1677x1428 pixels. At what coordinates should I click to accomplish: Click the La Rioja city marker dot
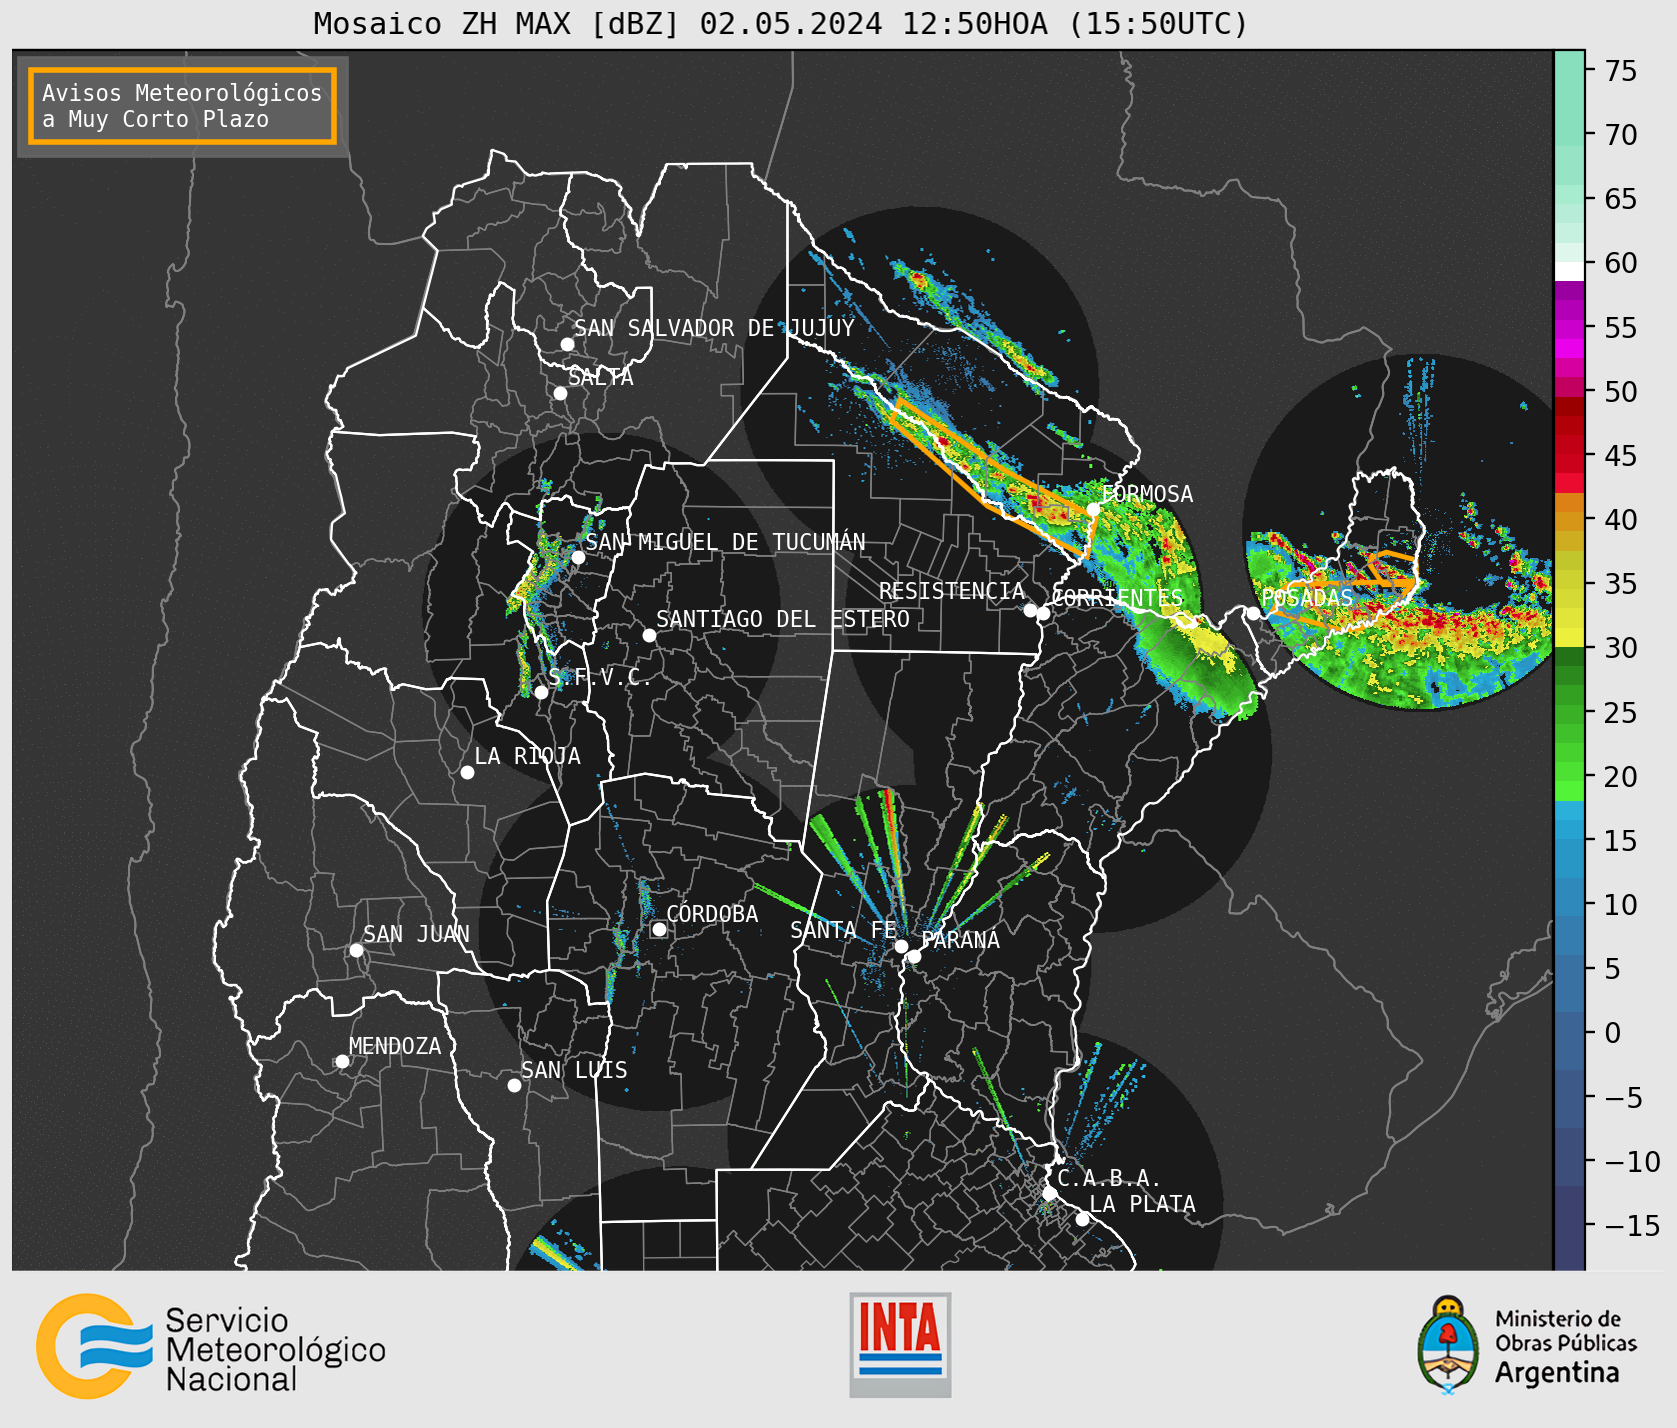pyautogui.click(x=467, y=772)
